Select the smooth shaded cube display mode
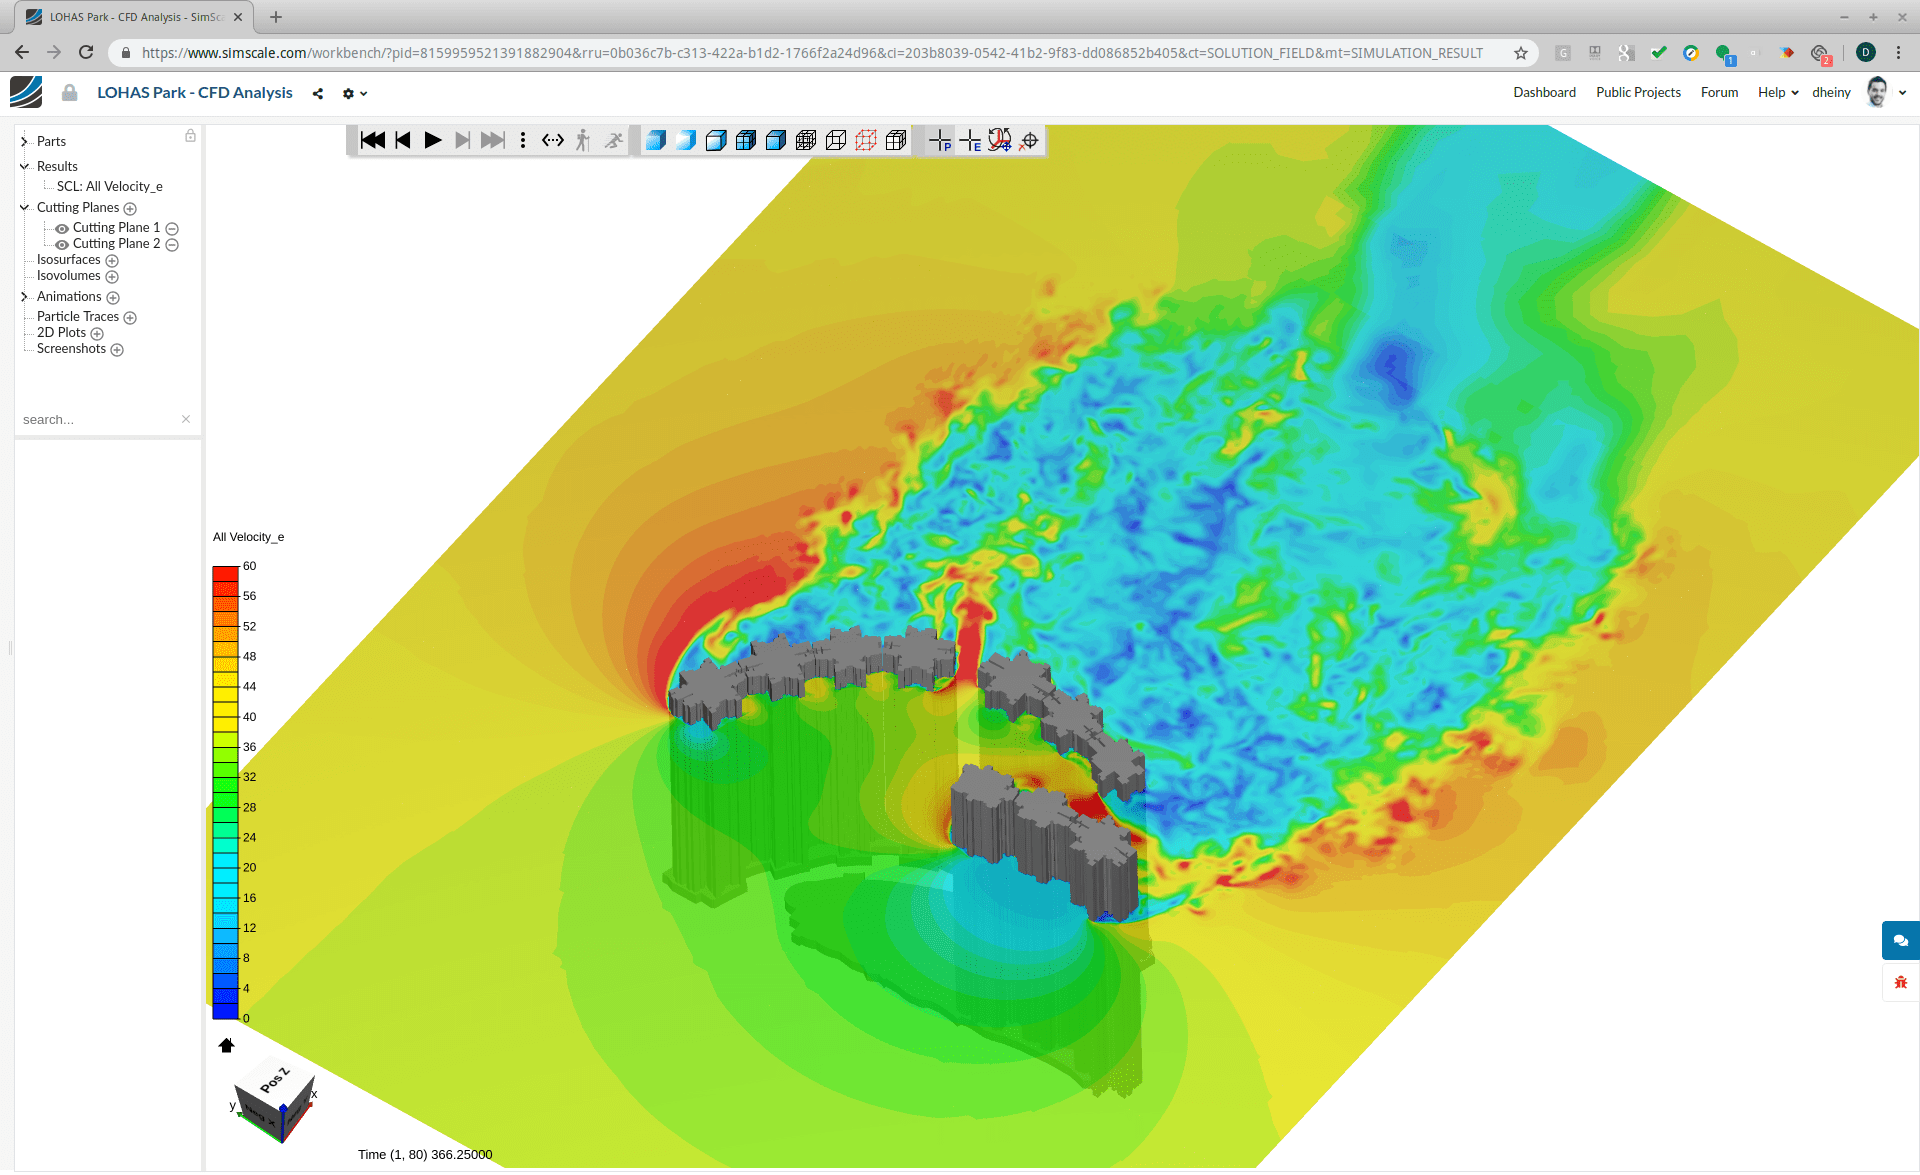The height and width of the screenshot is (1175, 1920). [x=686, y=140]
